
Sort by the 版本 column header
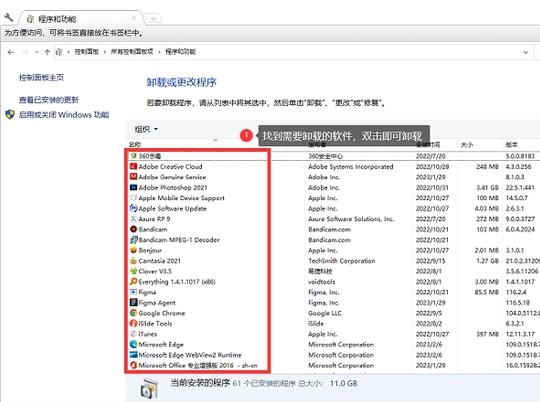pyautogui.click(x=512, y=145)
